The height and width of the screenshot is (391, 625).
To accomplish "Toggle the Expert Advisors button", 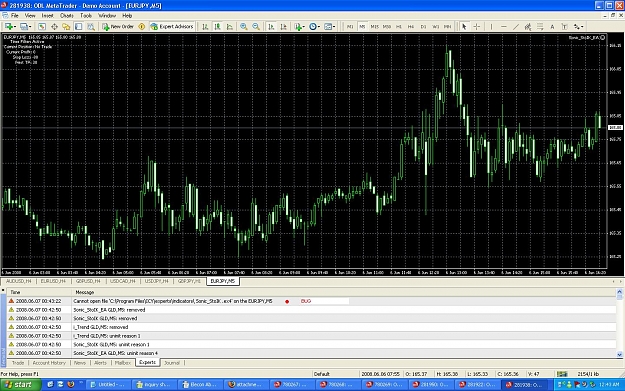I will click(x=172, y=26).
